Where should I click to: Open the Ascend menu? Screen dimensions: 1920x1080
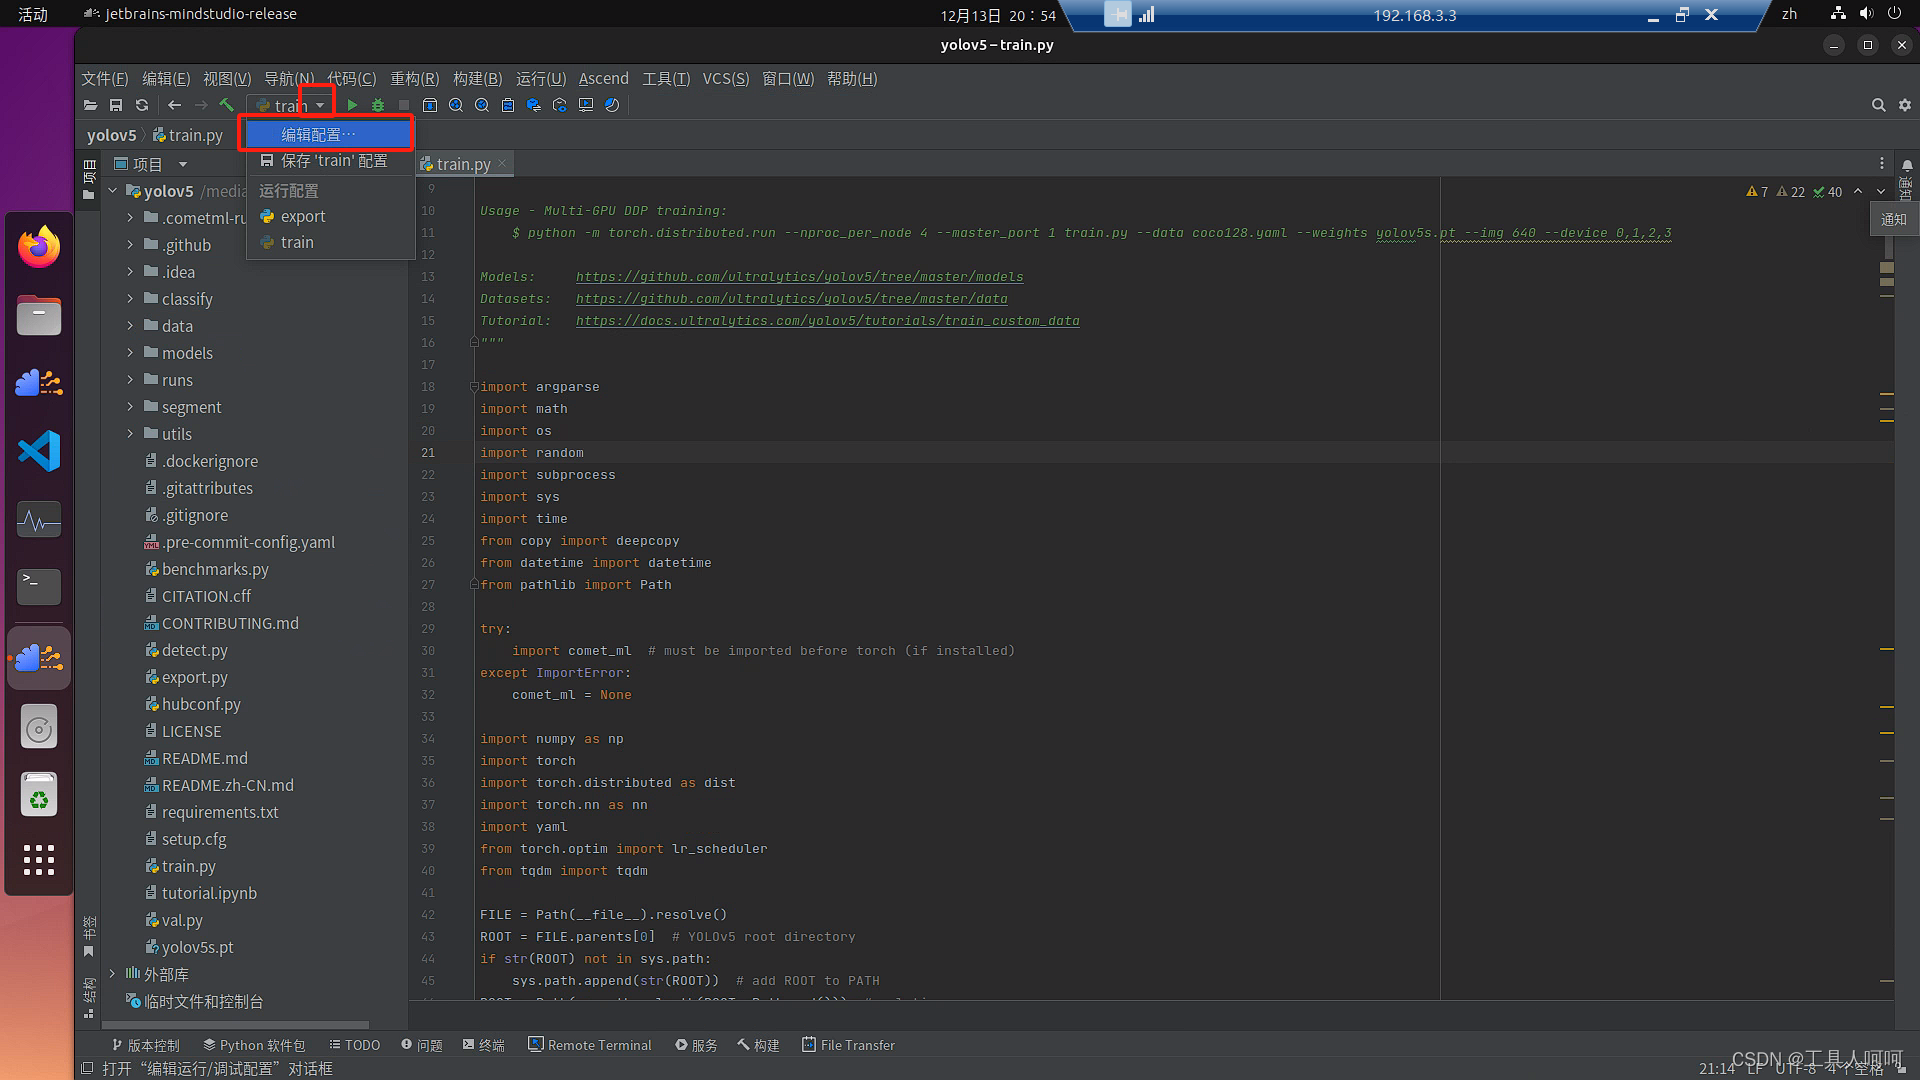(603, 79)
